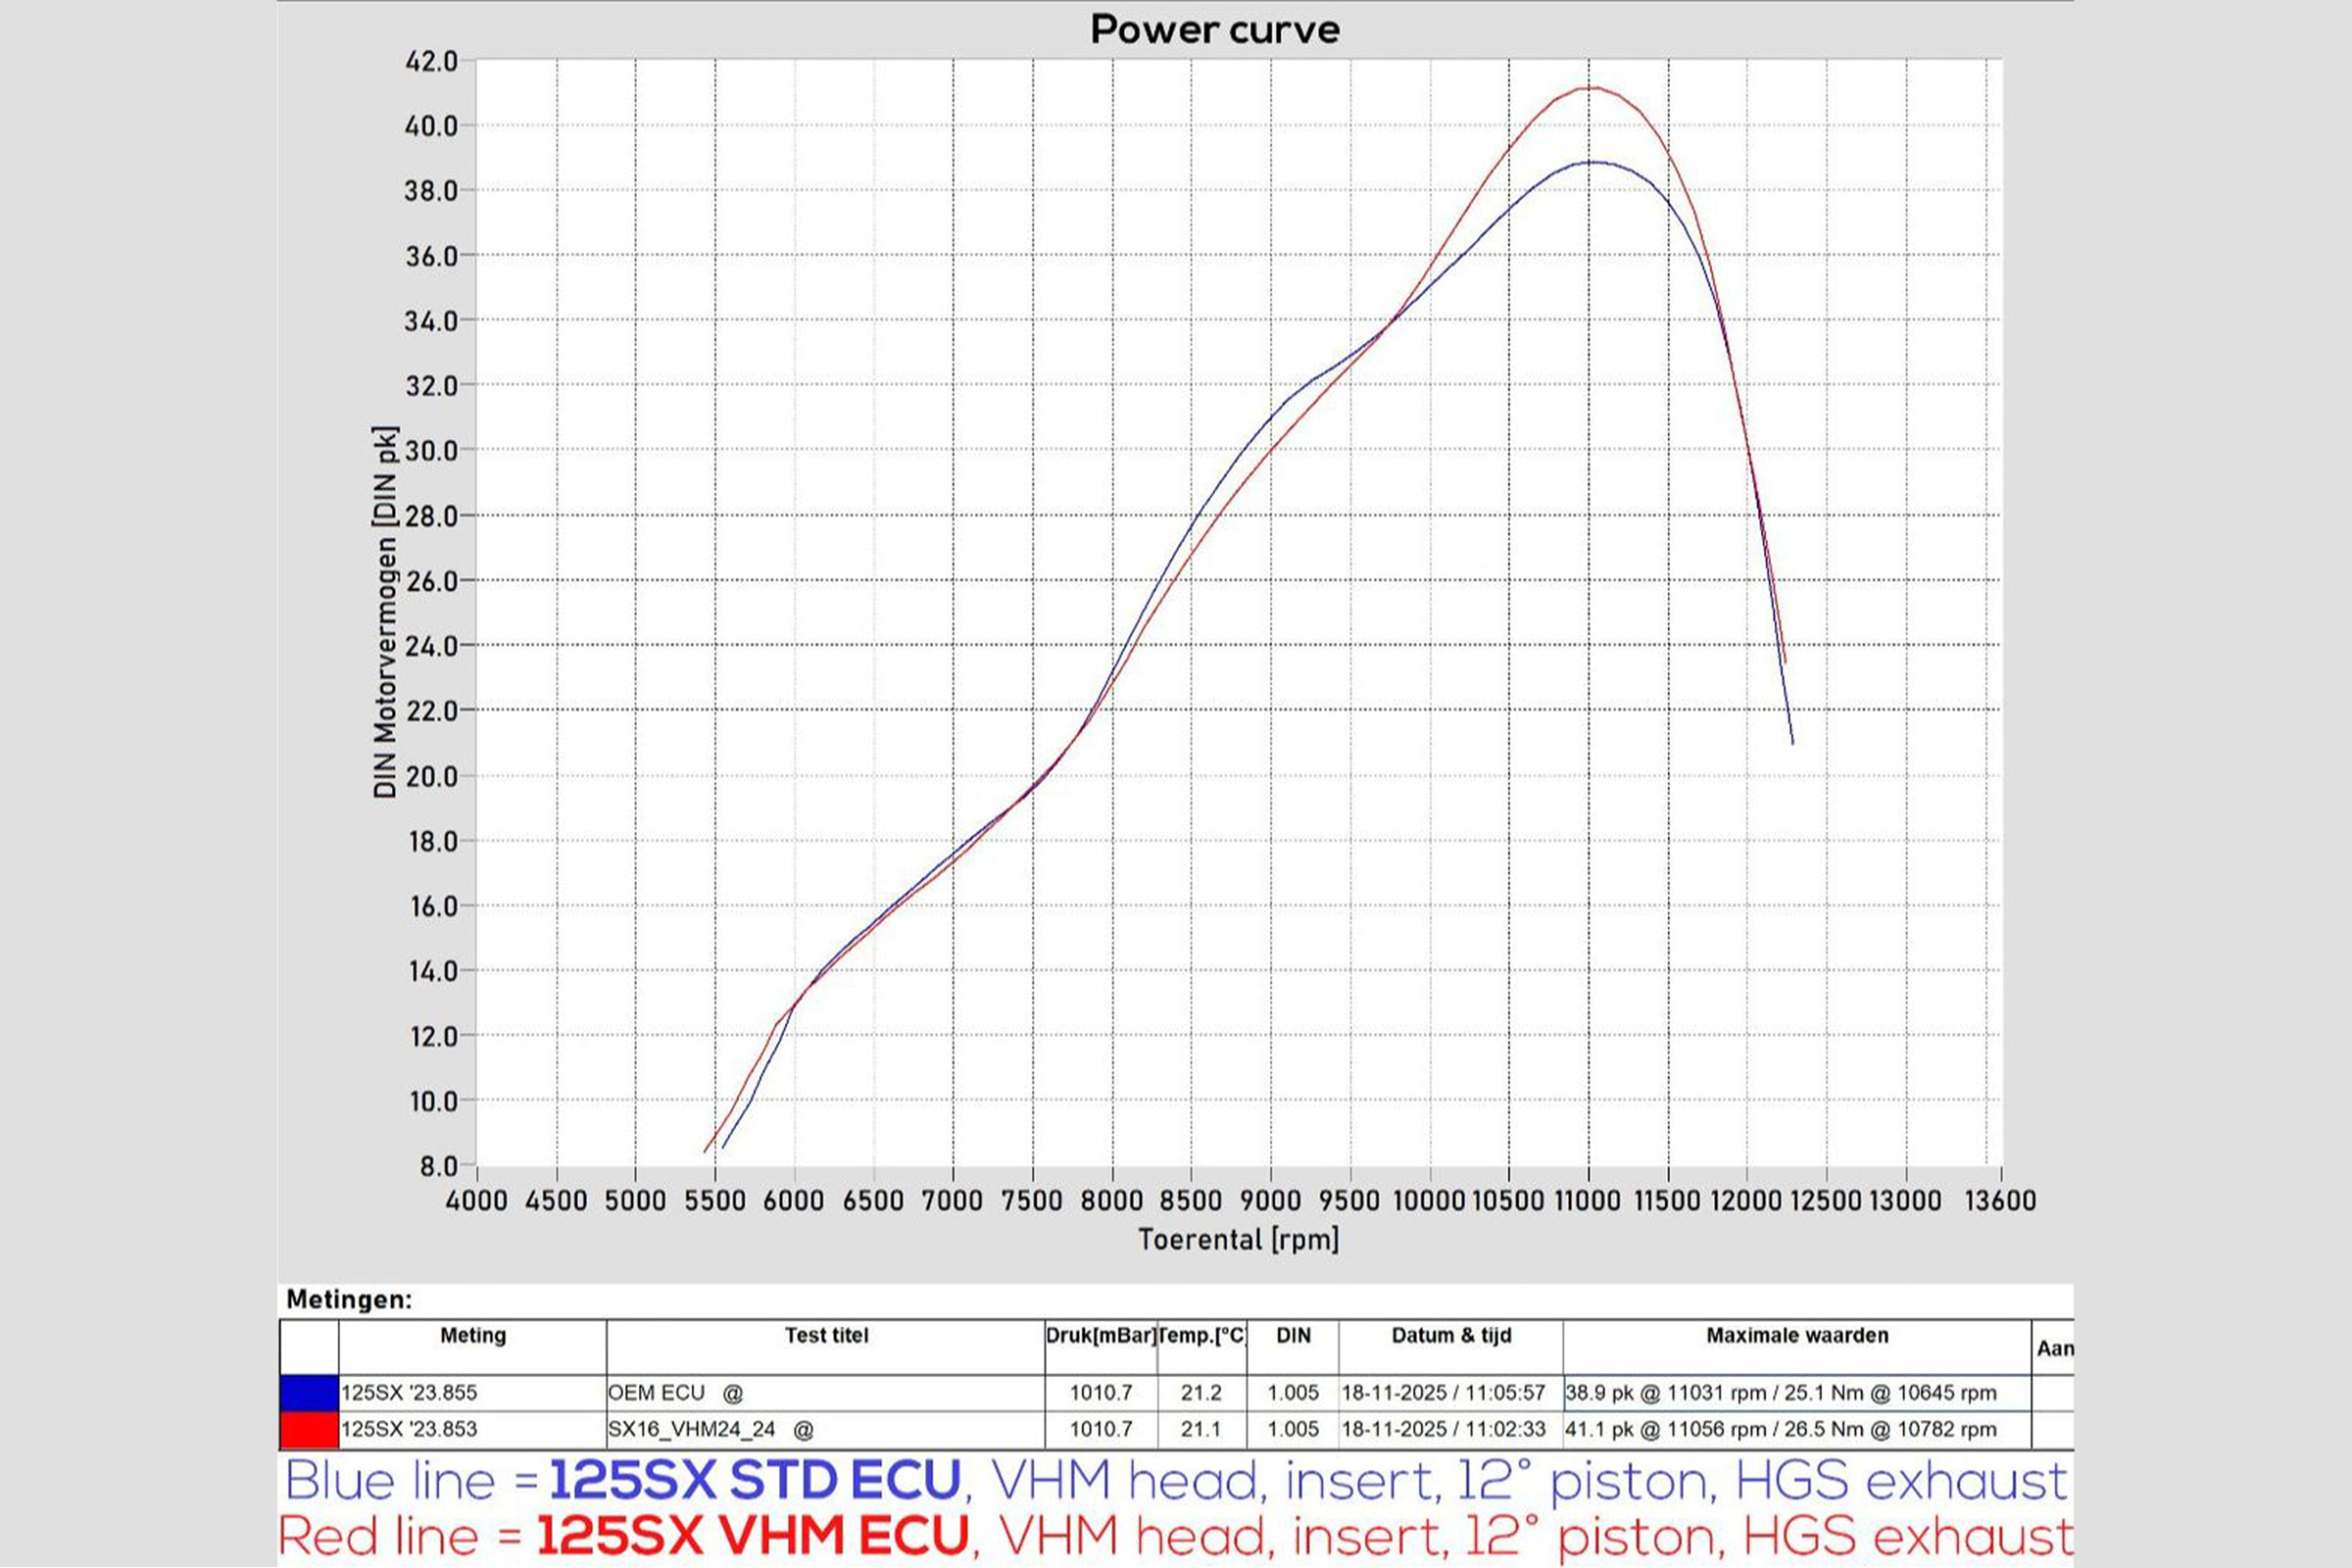Click the Maximale waarden column header

(x=1796, y=1336)
